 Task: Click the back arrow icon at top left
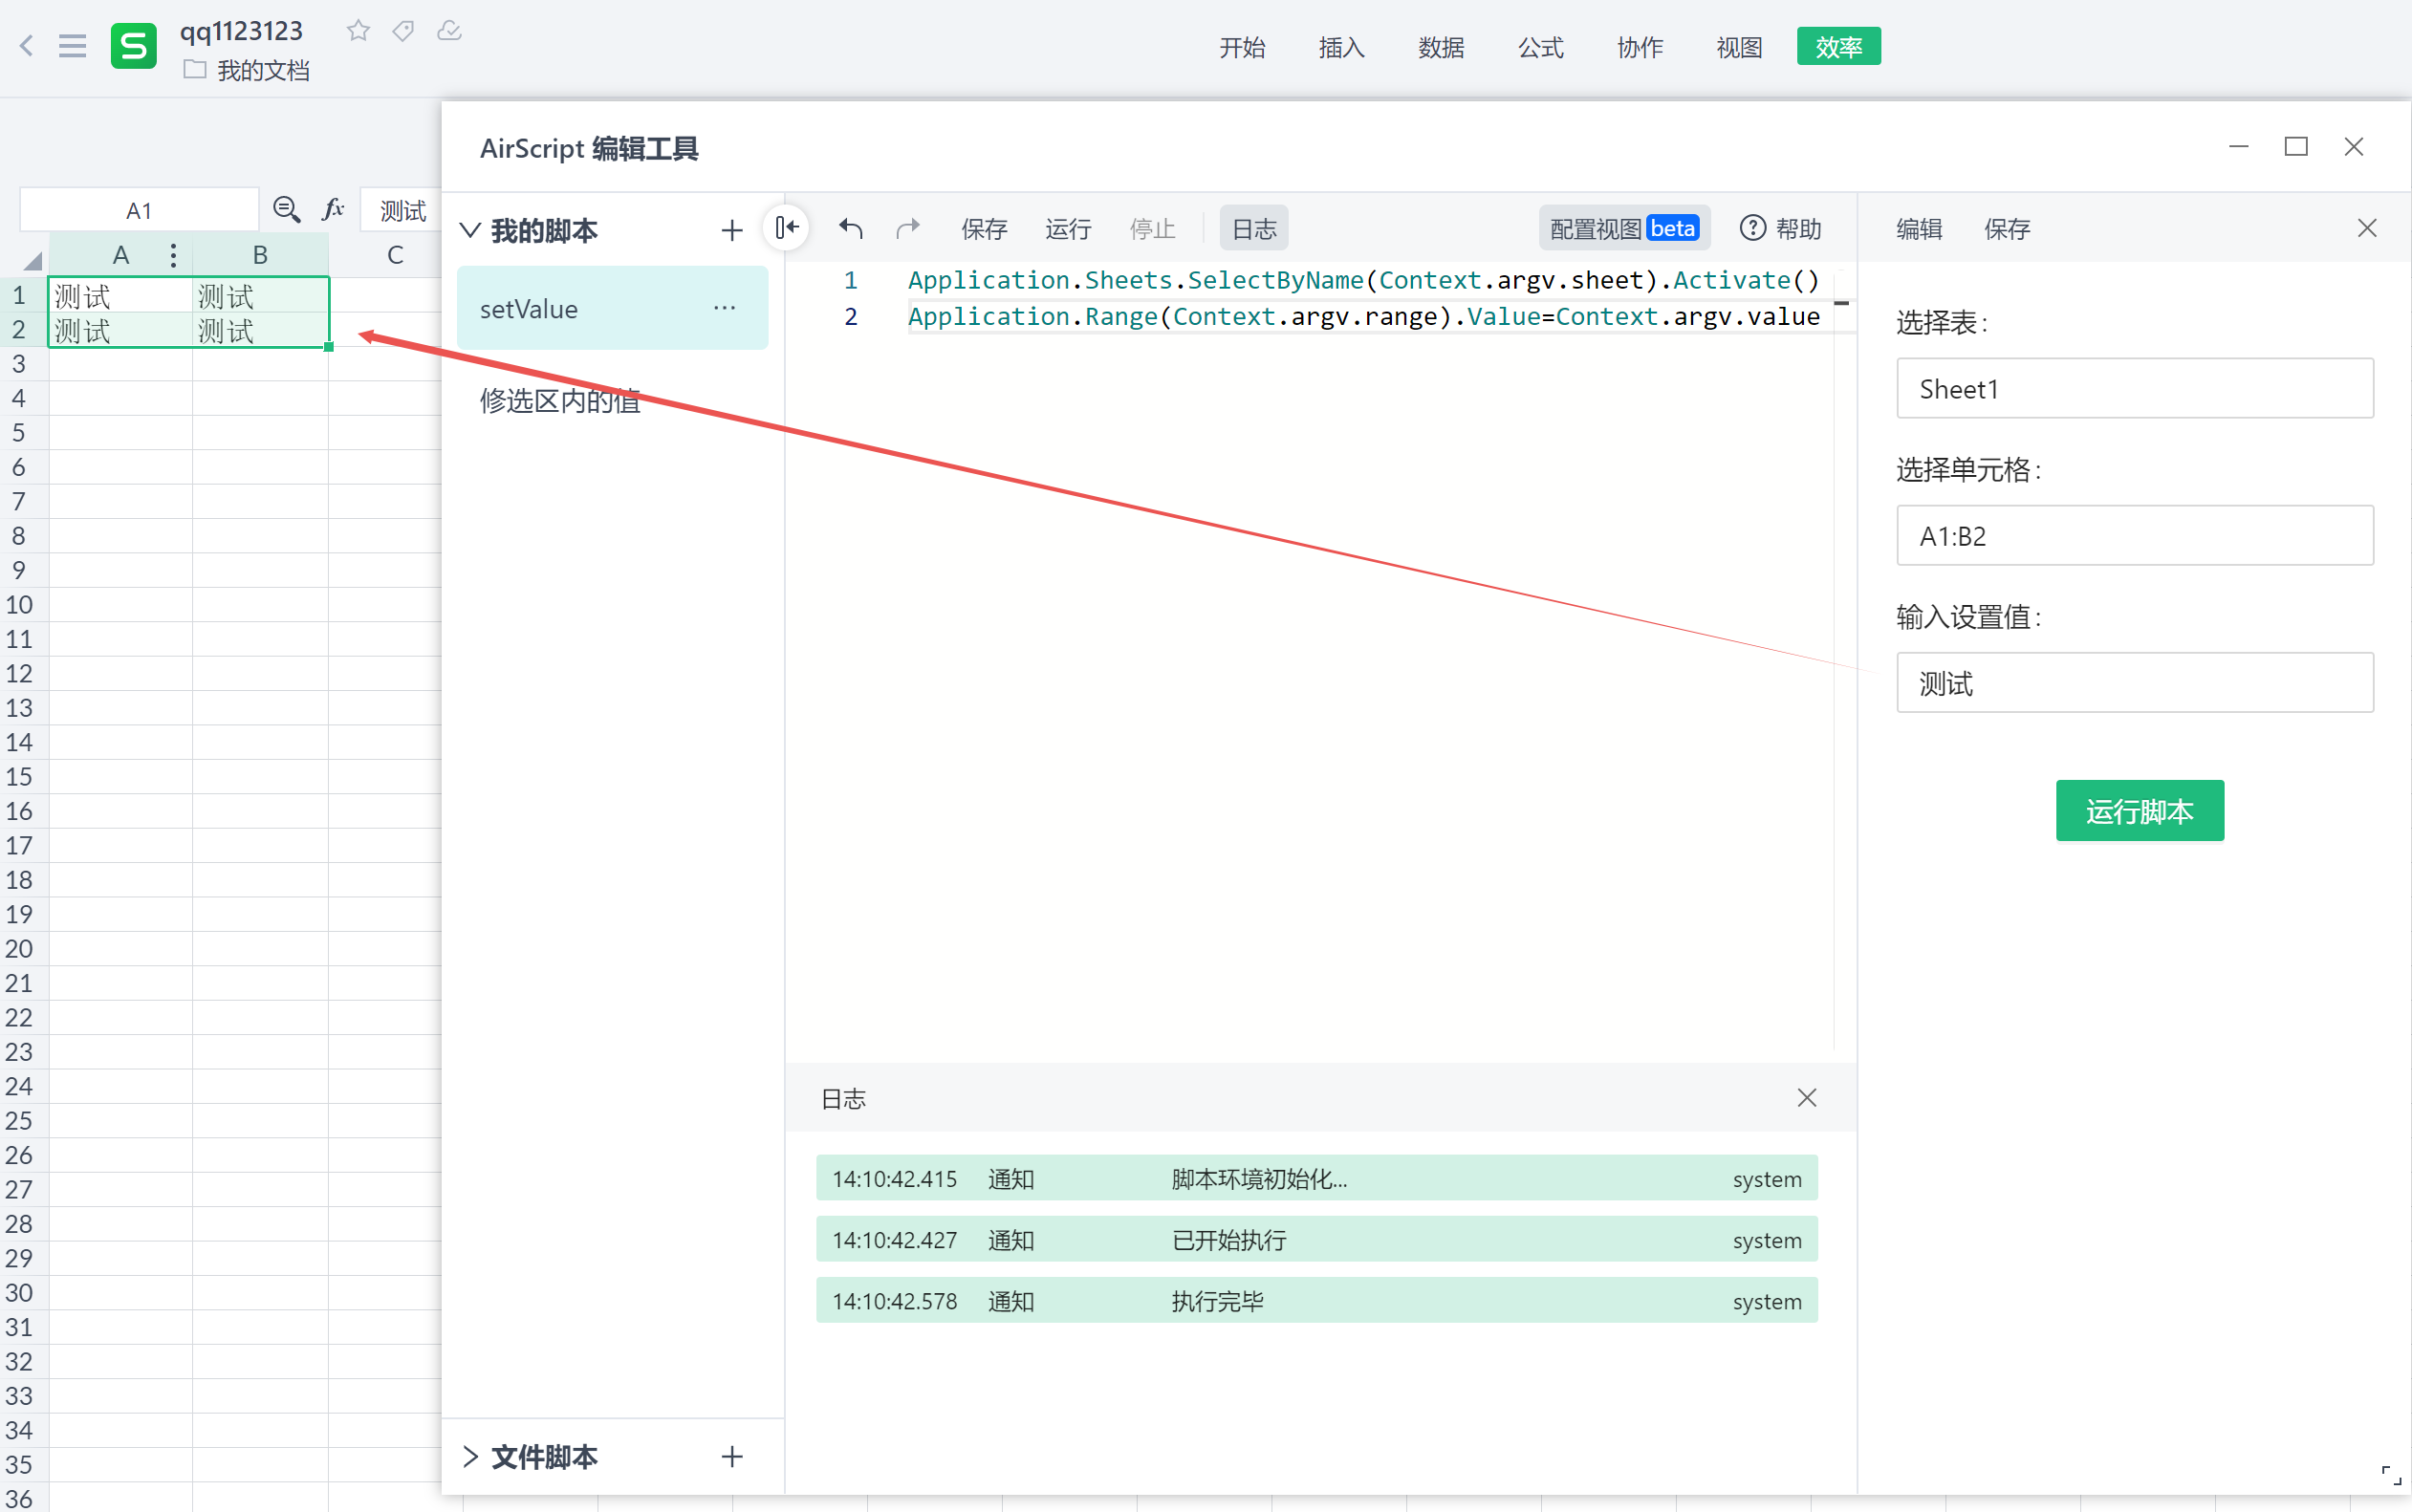click(x=27, y=45)
